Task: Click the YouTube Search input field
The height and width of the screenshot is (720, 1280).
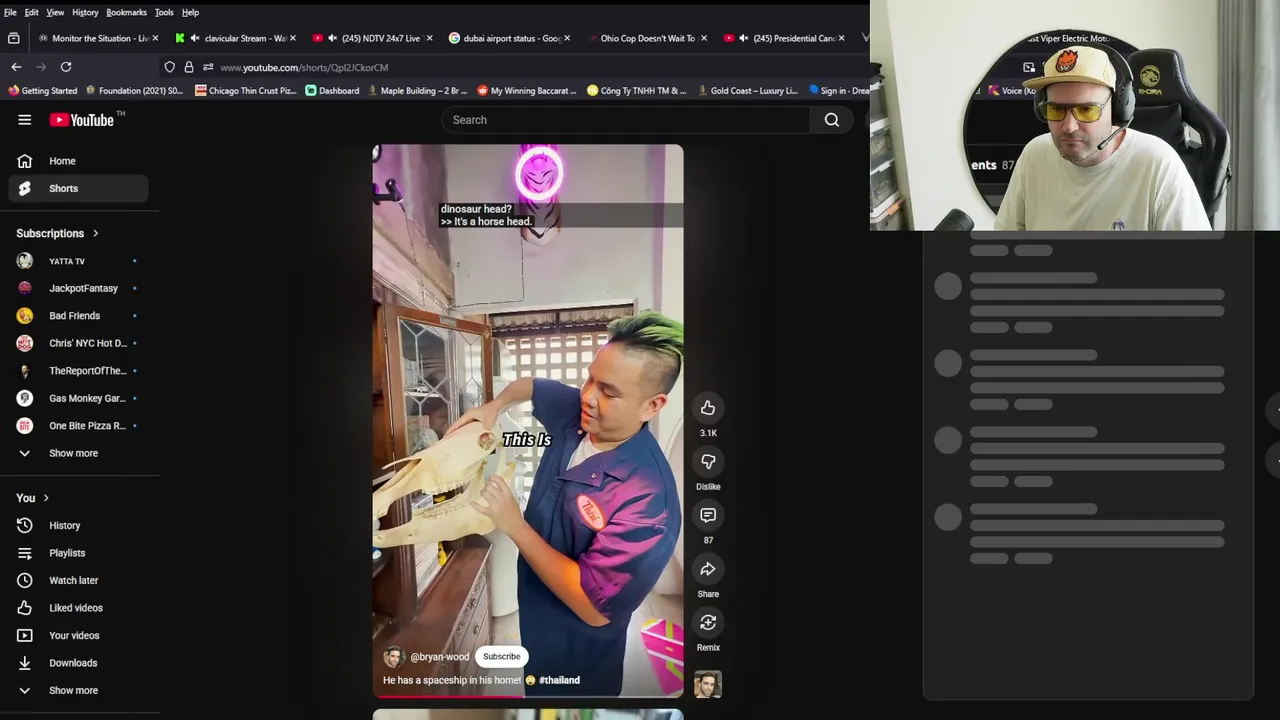Action: point(626,120)
